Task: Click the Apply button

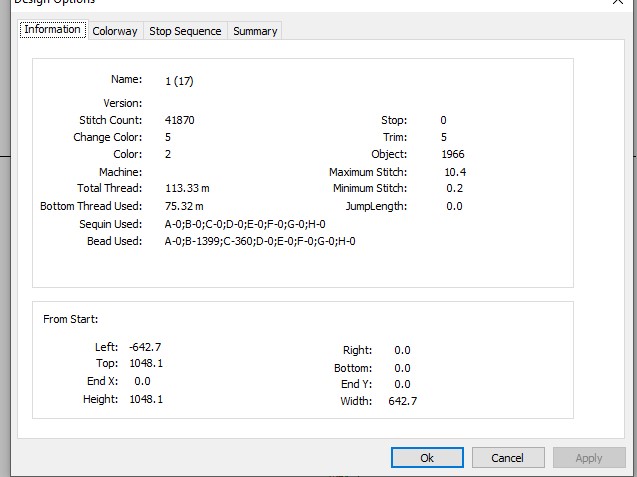Action: click(x=589, y=458)
